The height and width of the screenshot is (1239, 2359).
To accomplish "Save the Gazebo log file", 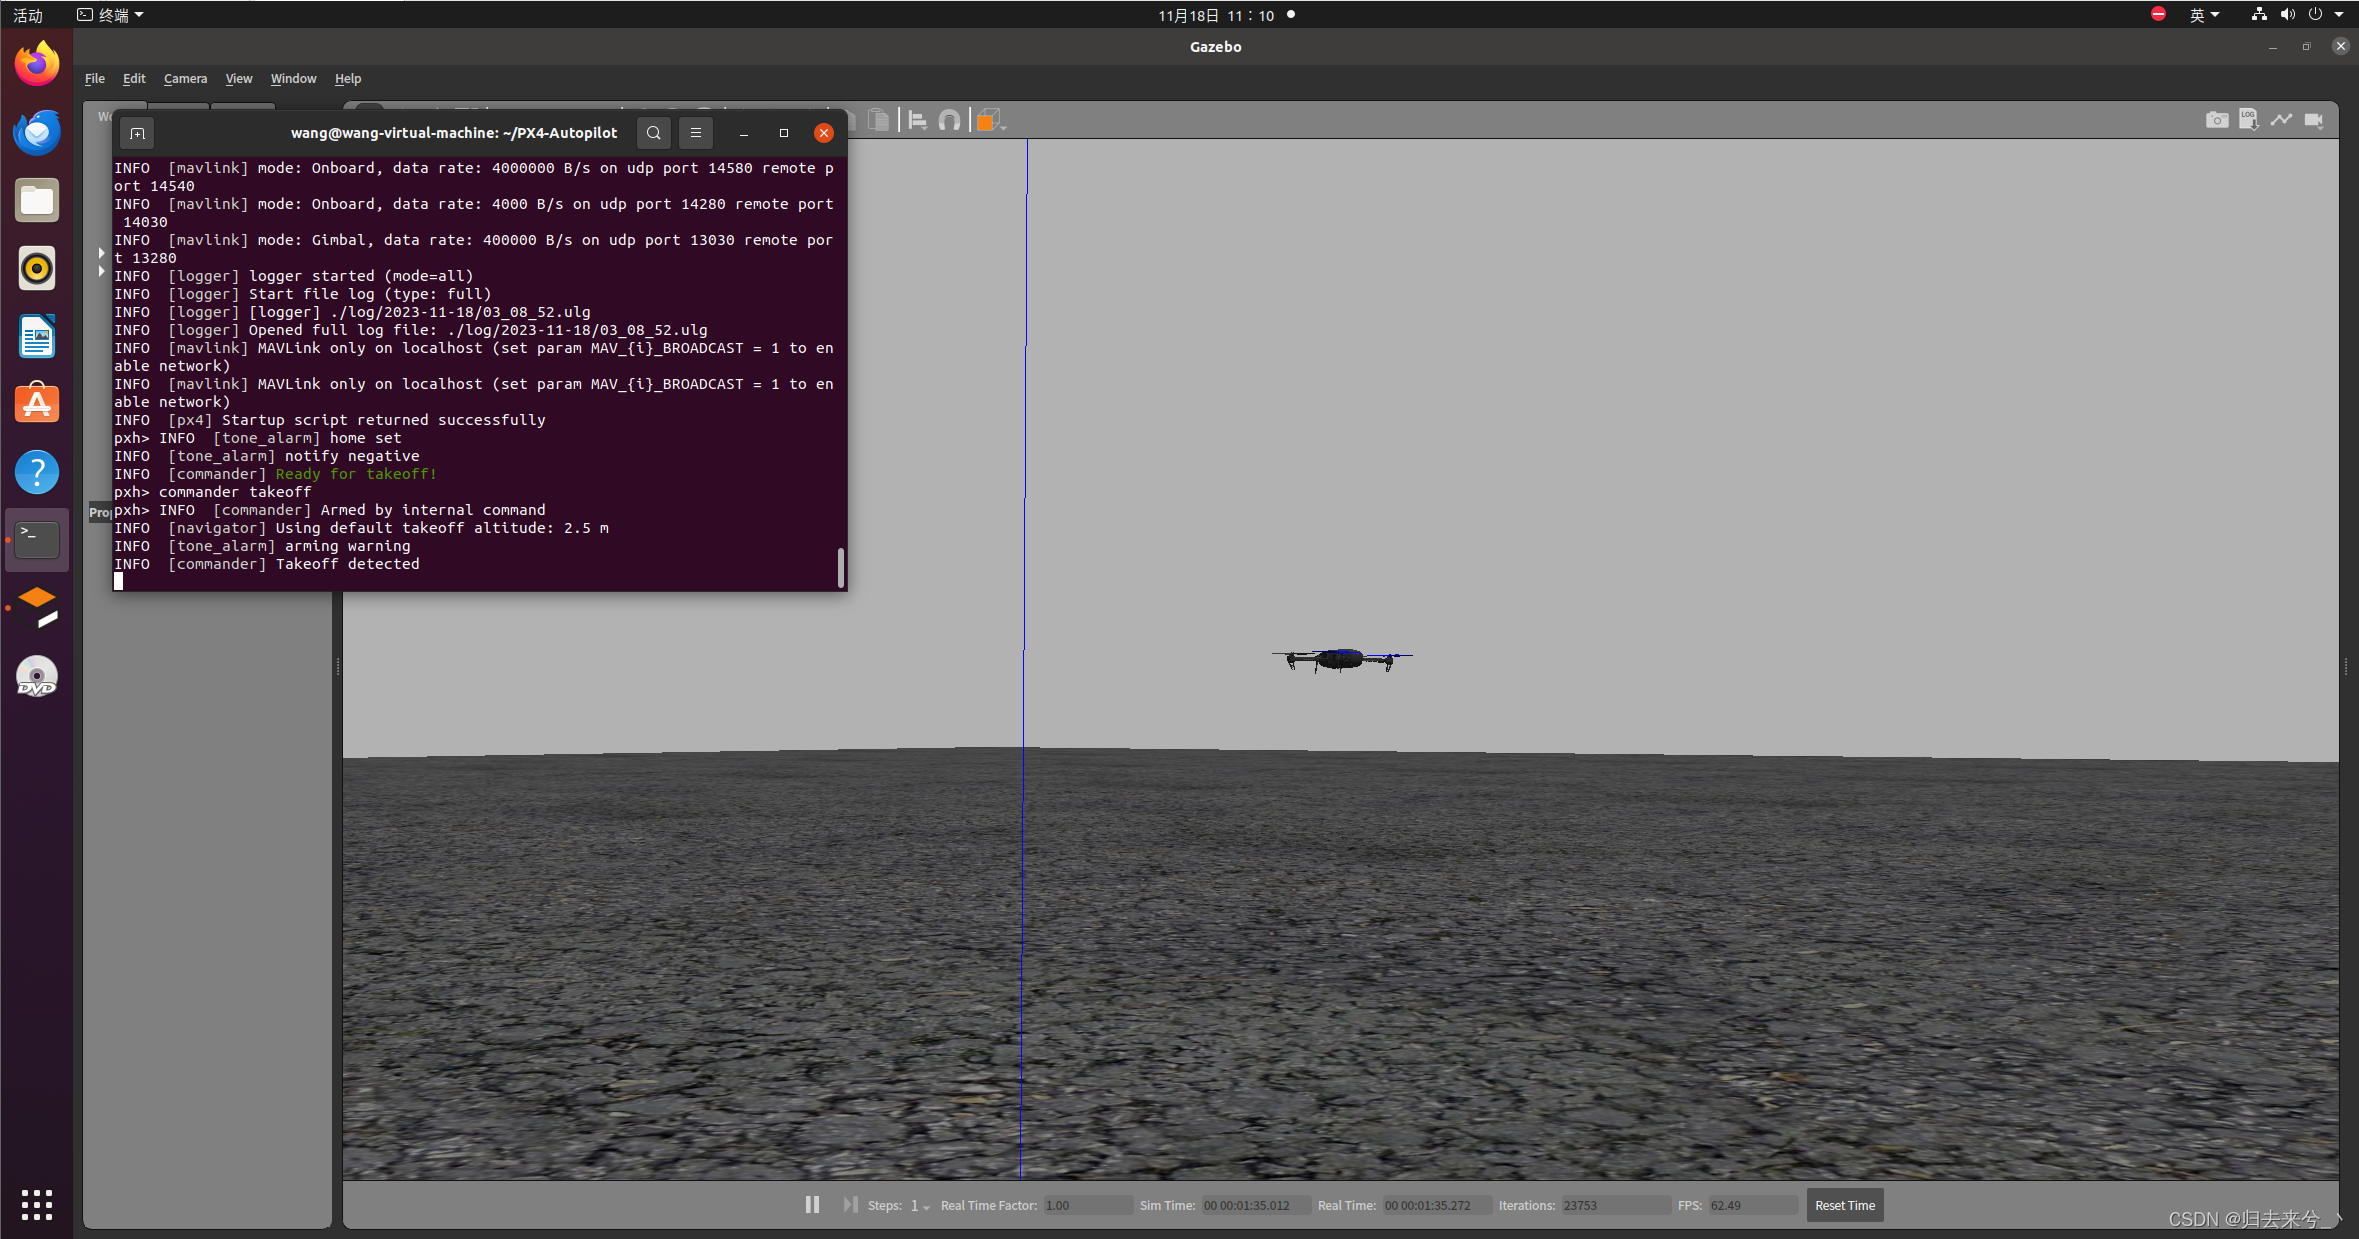I will [2249, 119].
